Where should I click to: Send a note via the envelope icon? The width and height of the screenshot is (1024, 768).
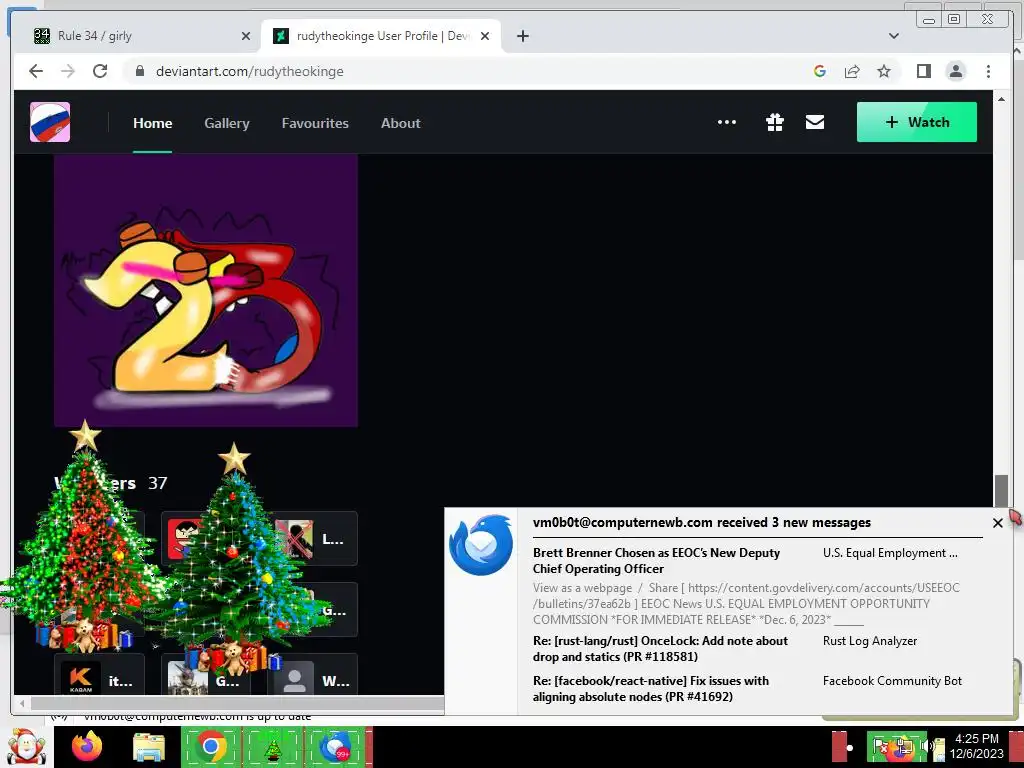814,122
